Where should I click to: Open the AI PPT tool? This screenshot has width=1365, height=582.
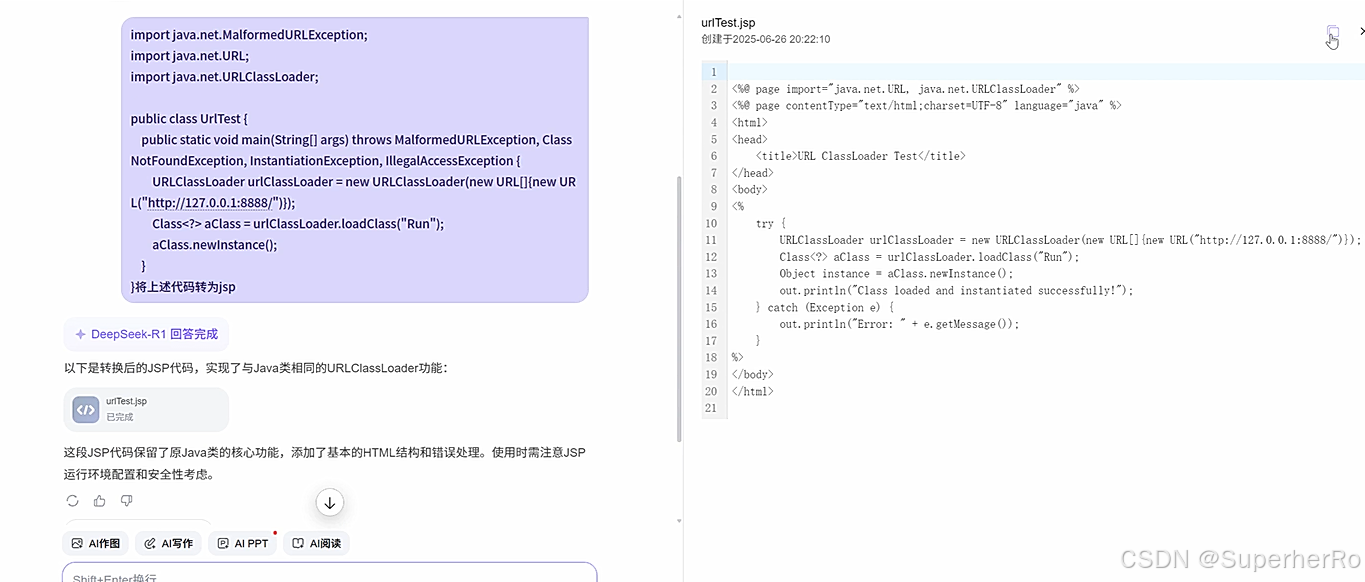(x=243, y=543)
